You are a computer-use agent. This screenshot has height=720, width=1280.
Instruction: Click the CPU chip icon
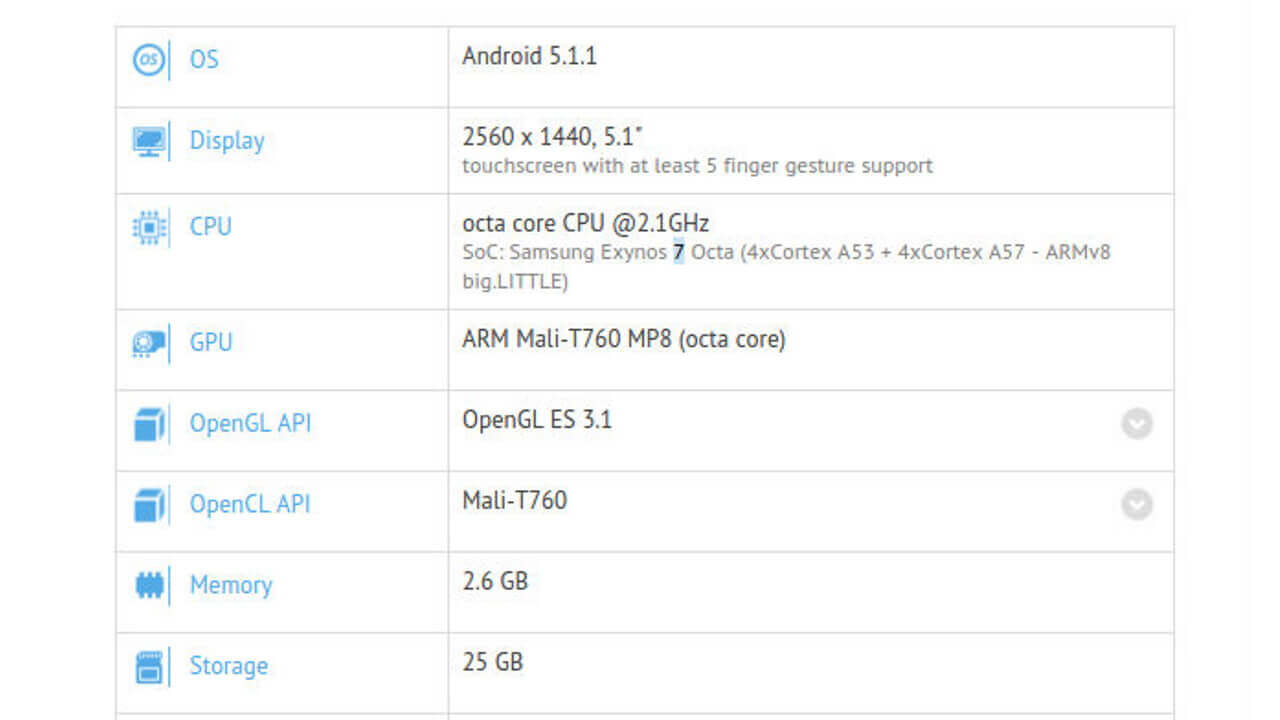coord(149,227)
